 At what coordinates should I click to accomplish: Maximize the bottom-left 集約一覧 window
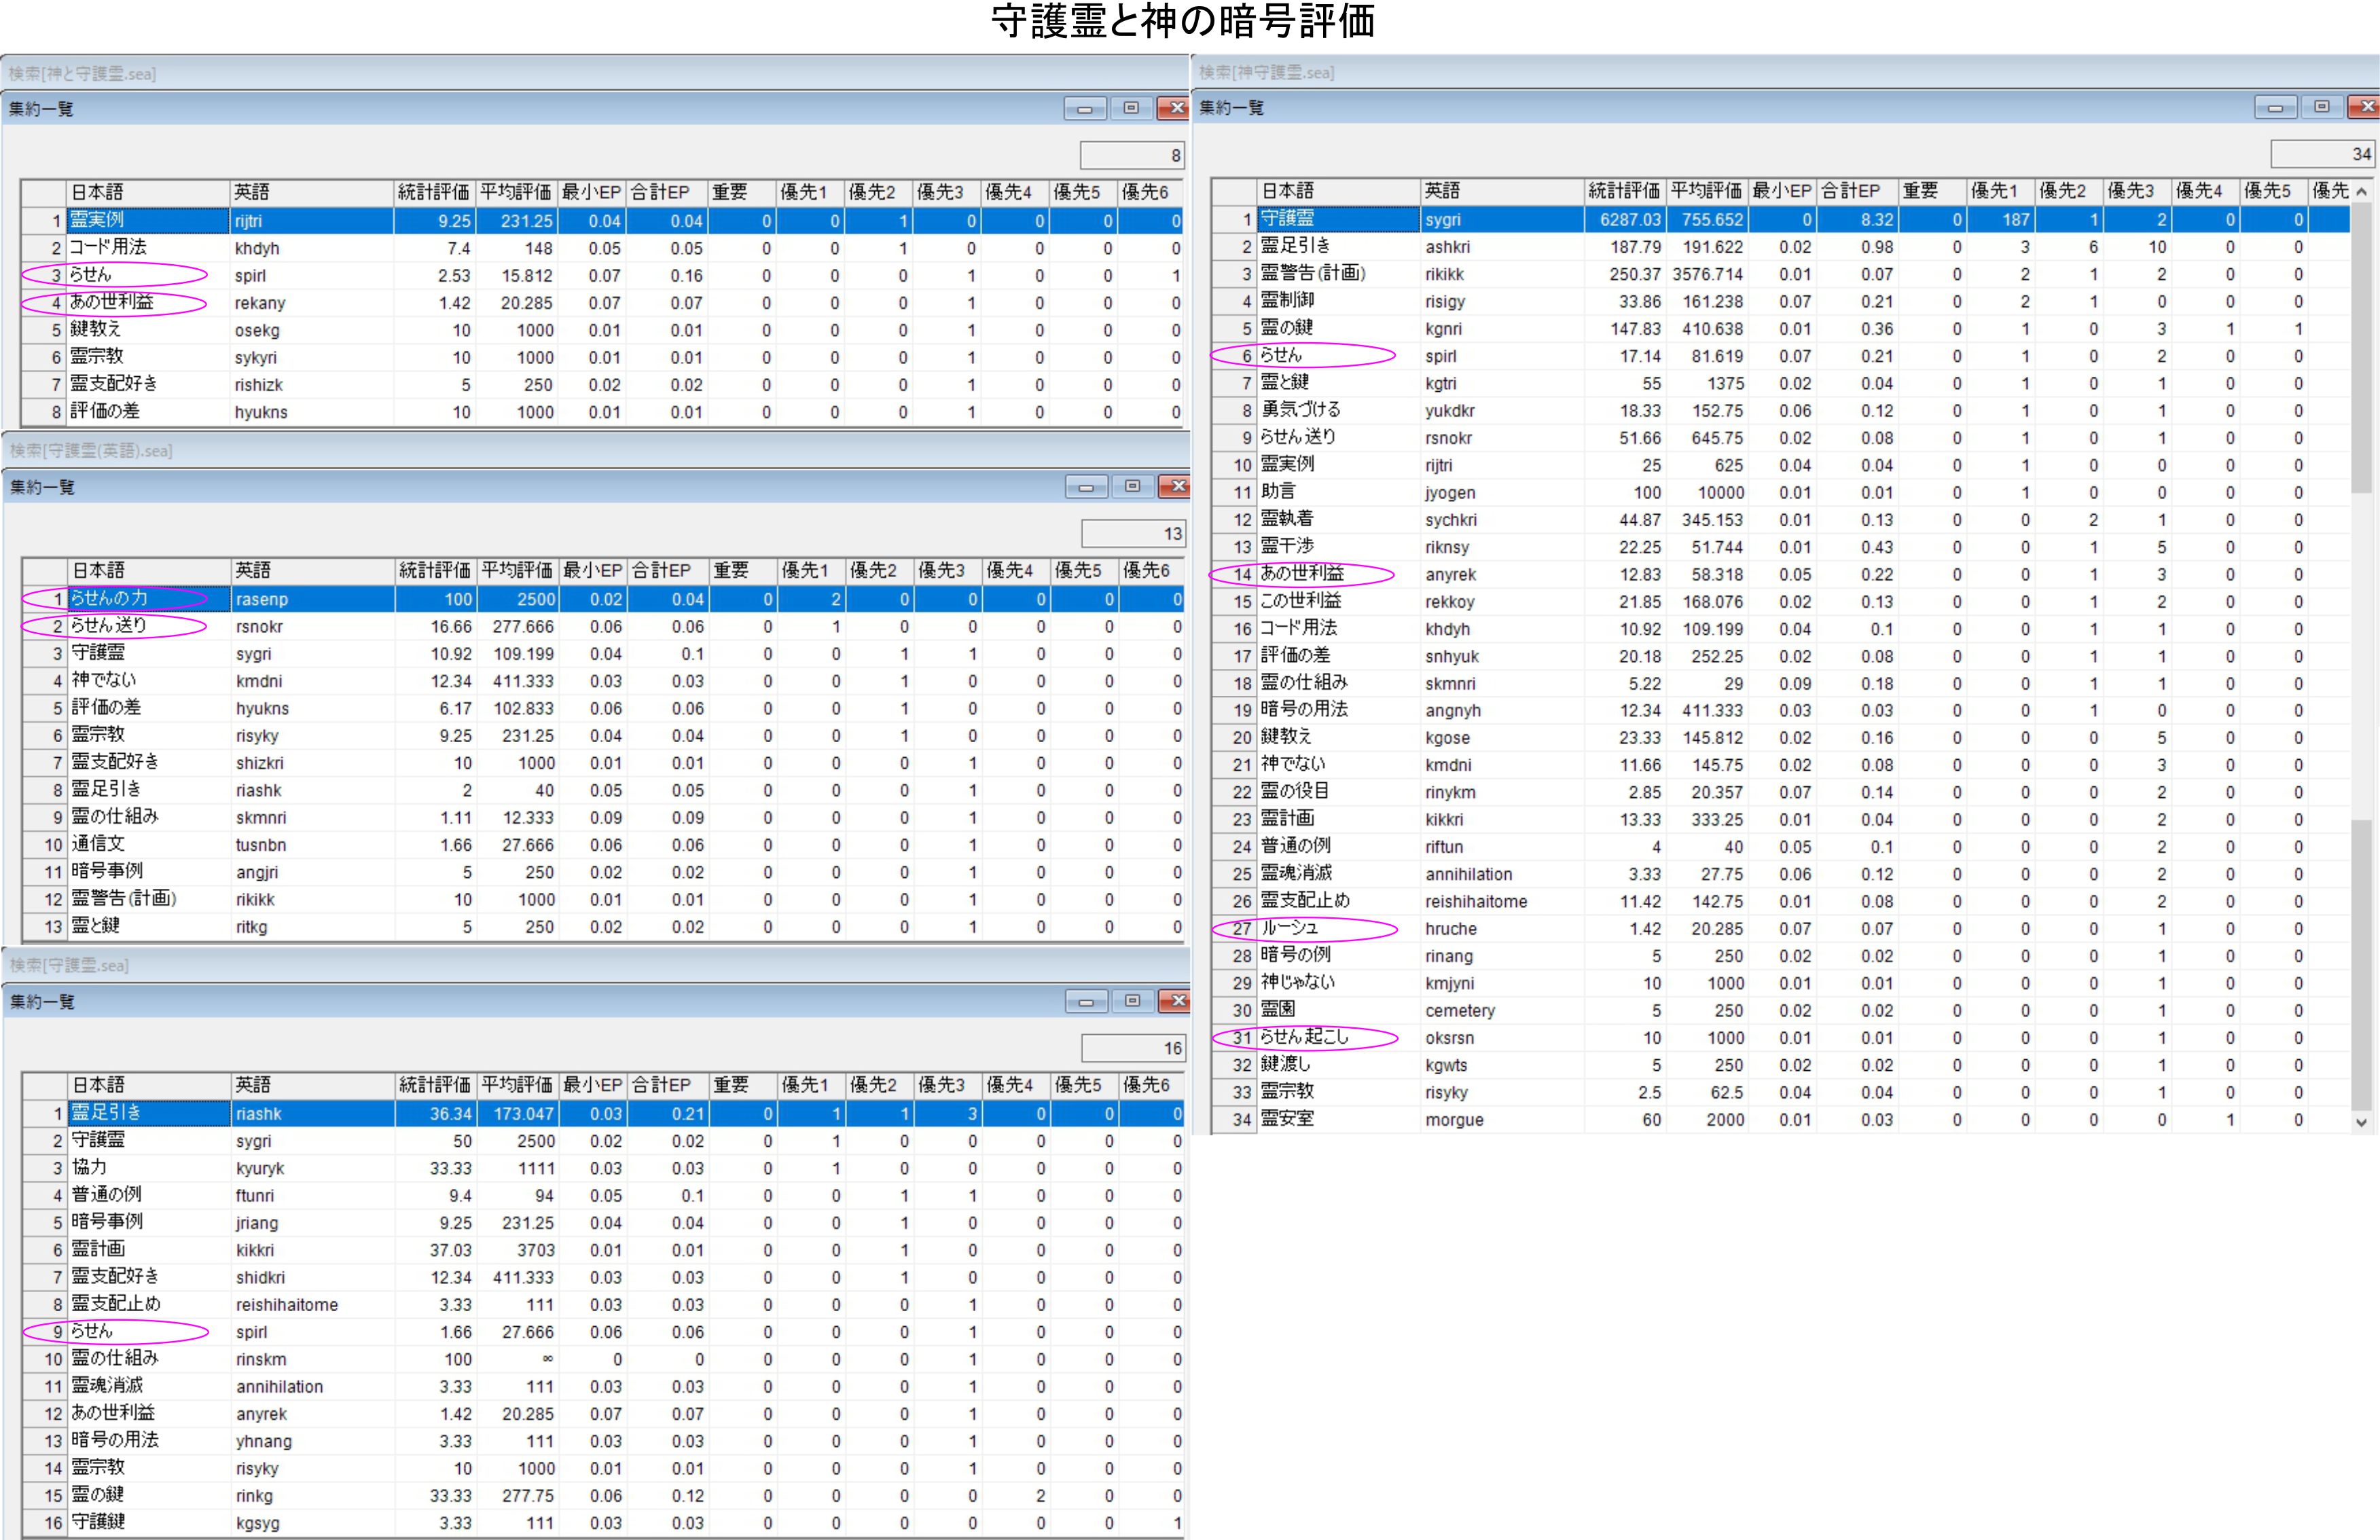[1132, 1001]
